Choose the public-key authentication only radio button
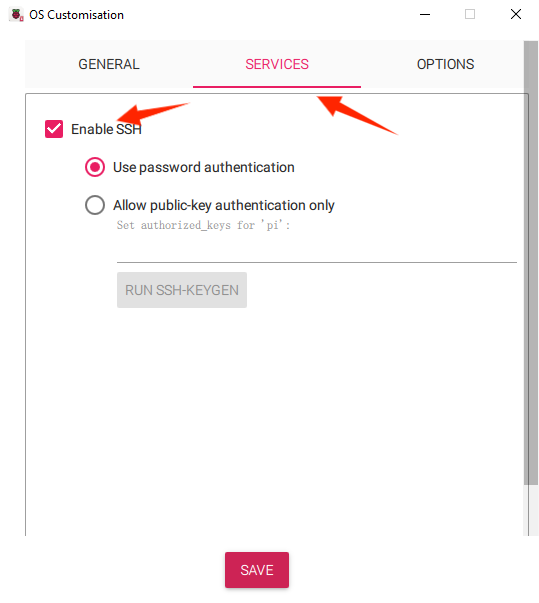This screenshot has width=539, height=603. pyautogui.click(x=95, y=205)
